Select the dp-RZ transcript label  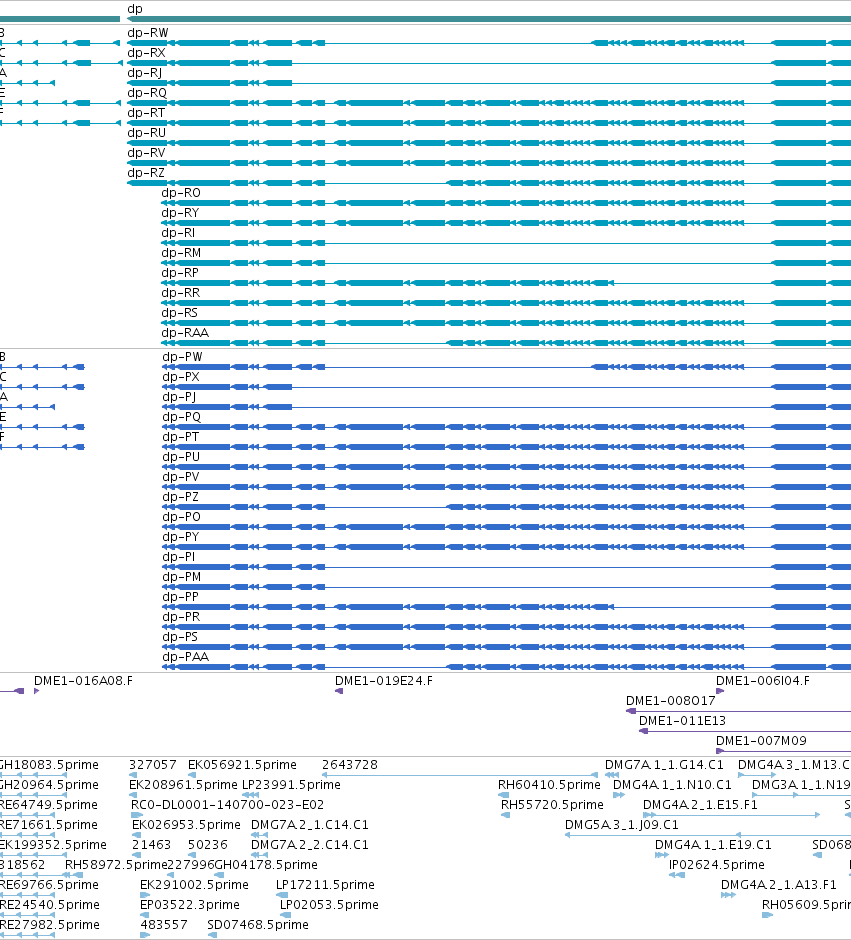[x=146, y=173]
